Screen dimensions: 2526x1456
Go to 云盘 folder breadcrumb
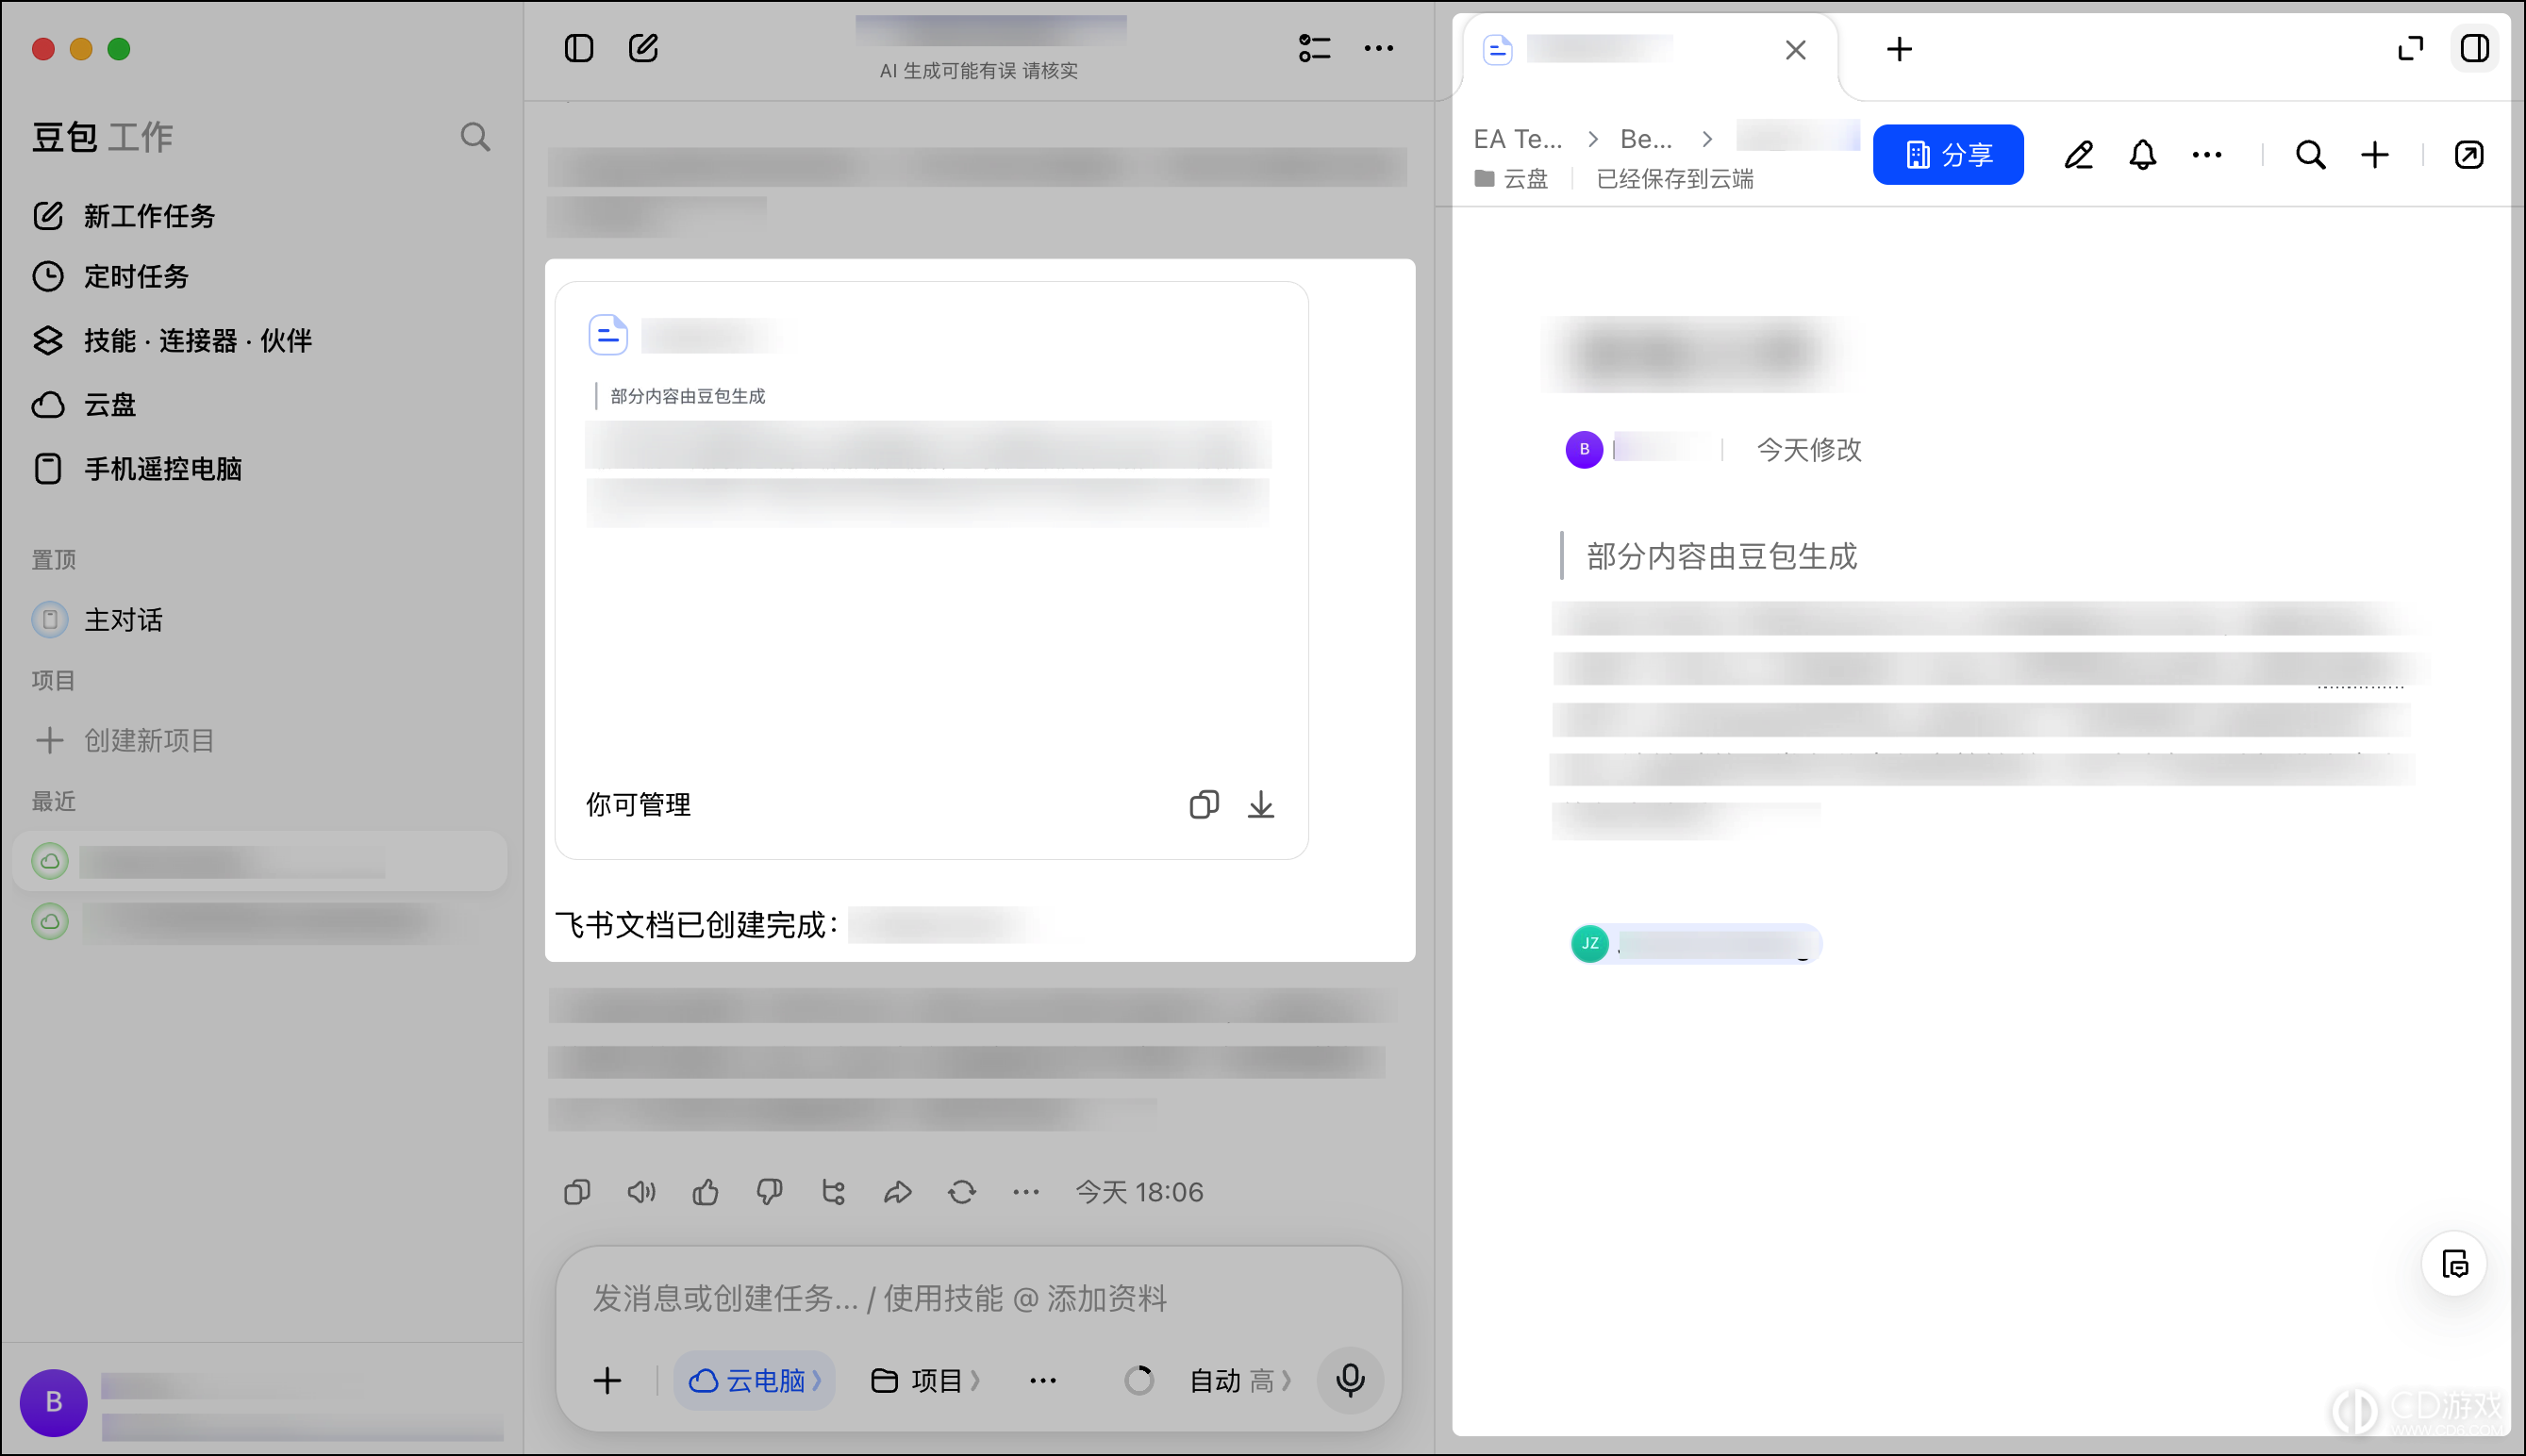[1511, 179]
